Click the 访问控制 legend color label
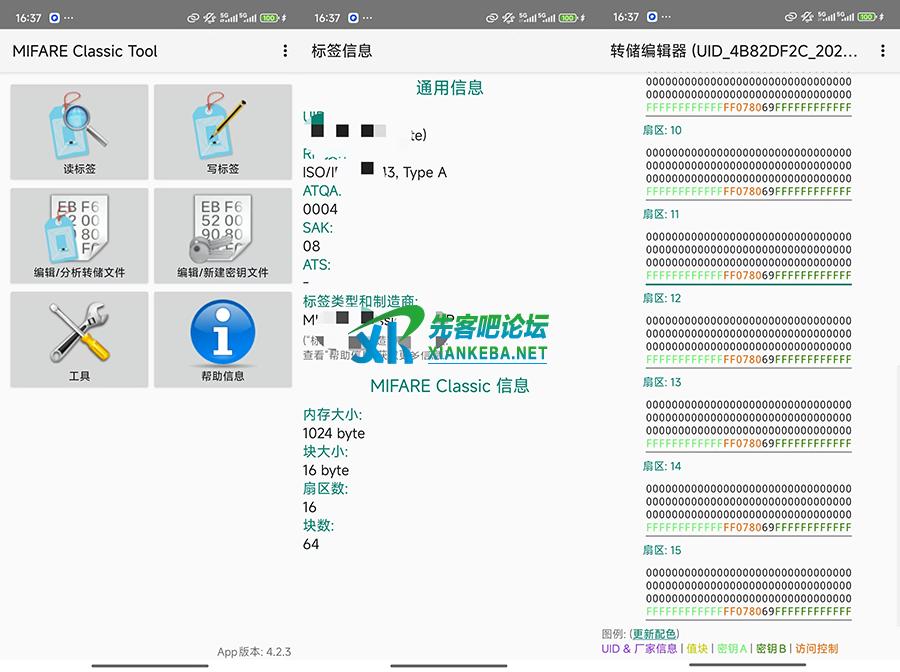Screen dimensions: 900x672 coord(816,649)
